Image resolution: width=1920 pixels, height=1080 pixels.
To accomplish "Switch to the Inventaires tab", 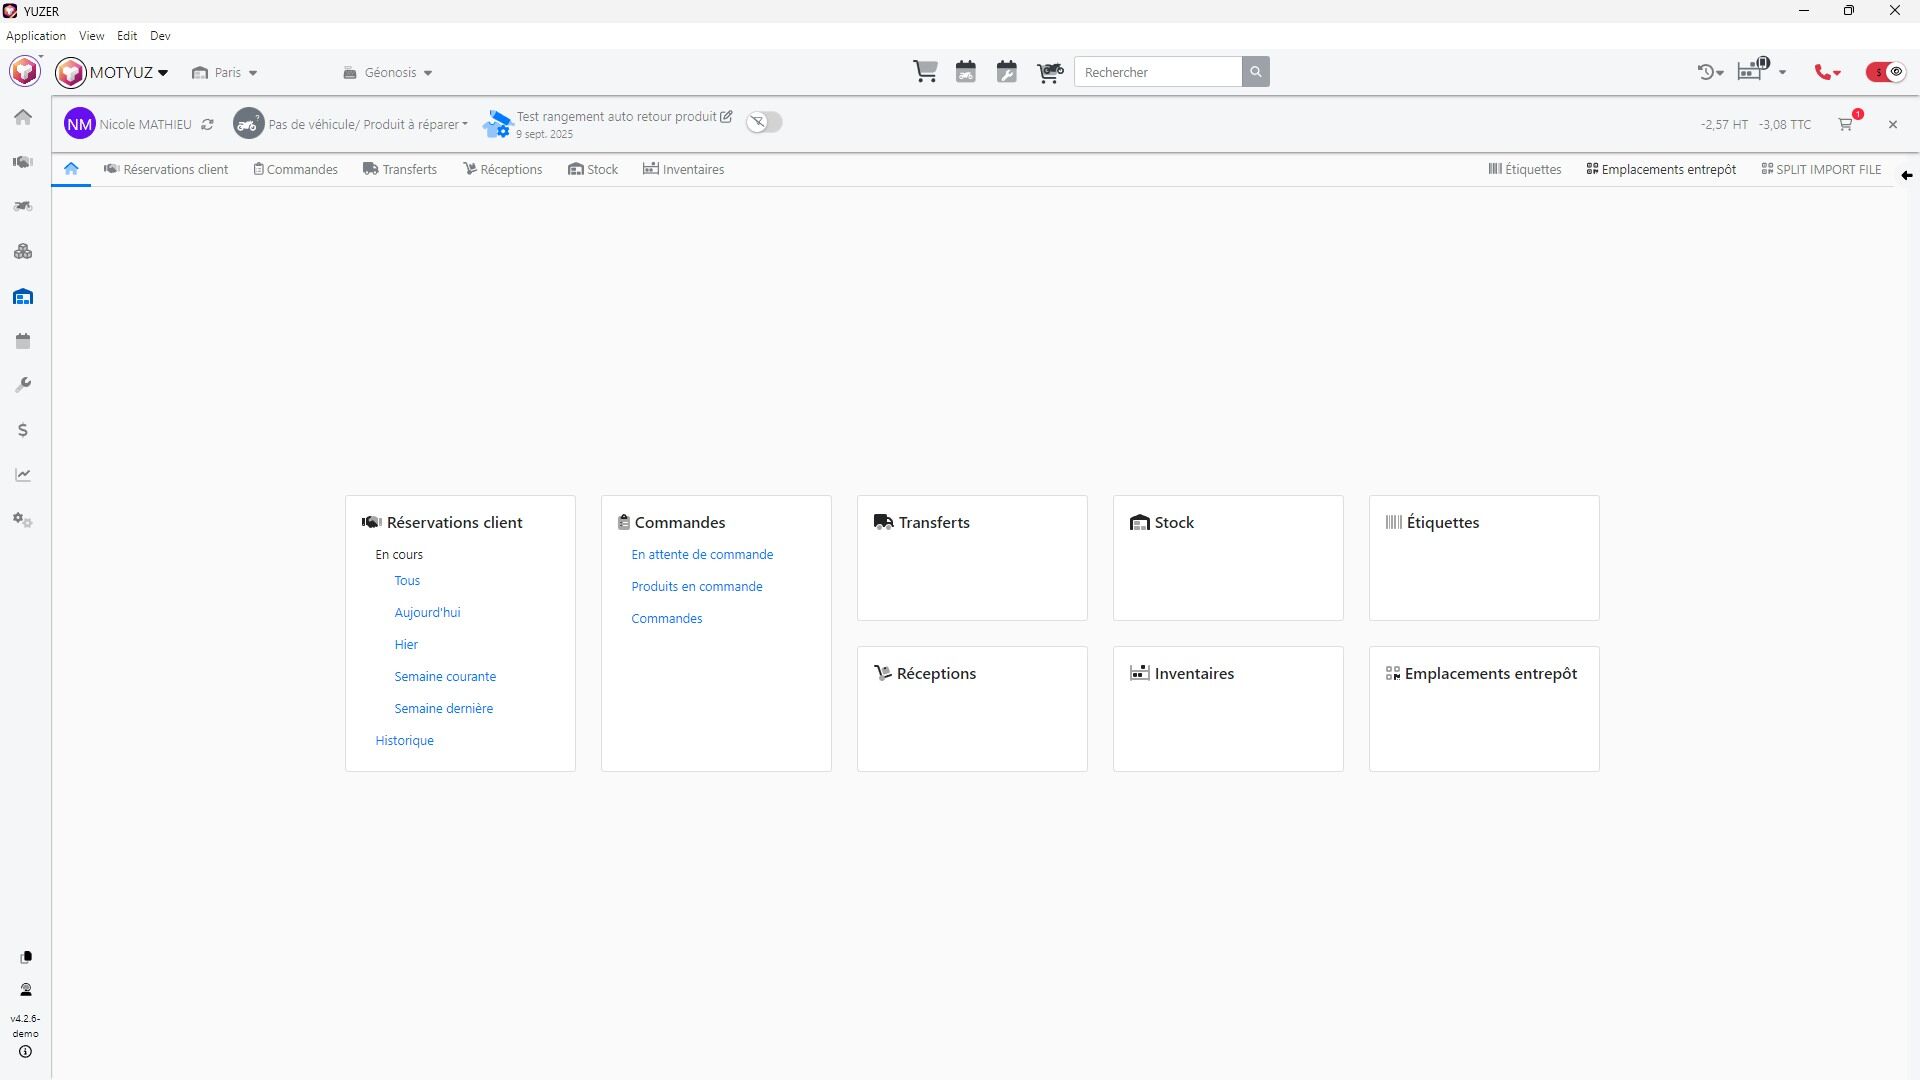I will click(x=684, y=170).
